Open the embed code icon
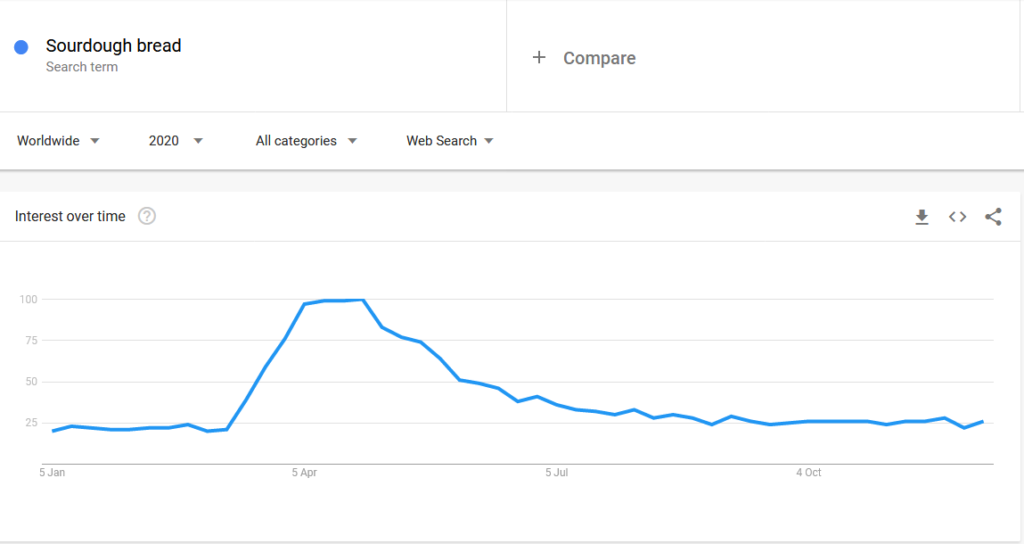 (x=958, y=217)
